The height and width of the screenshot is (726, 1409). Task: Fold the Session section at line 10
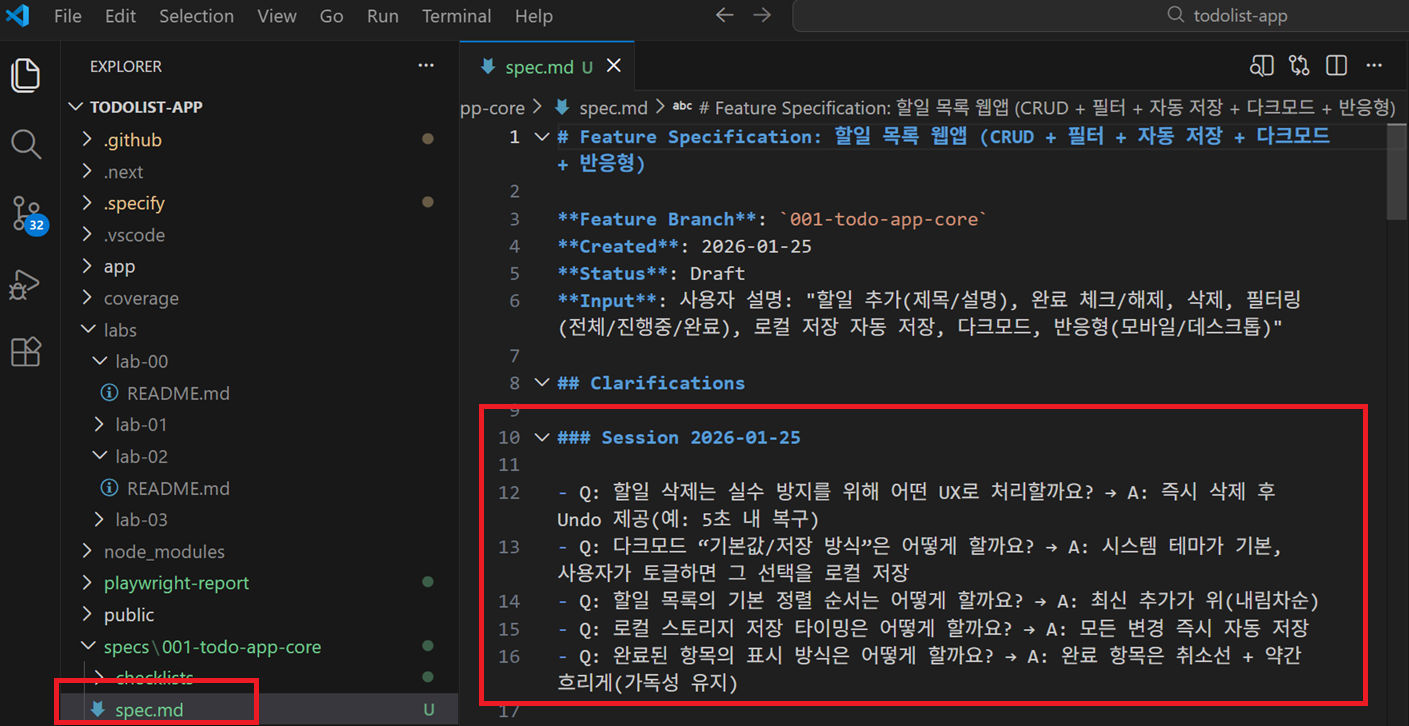541,437
